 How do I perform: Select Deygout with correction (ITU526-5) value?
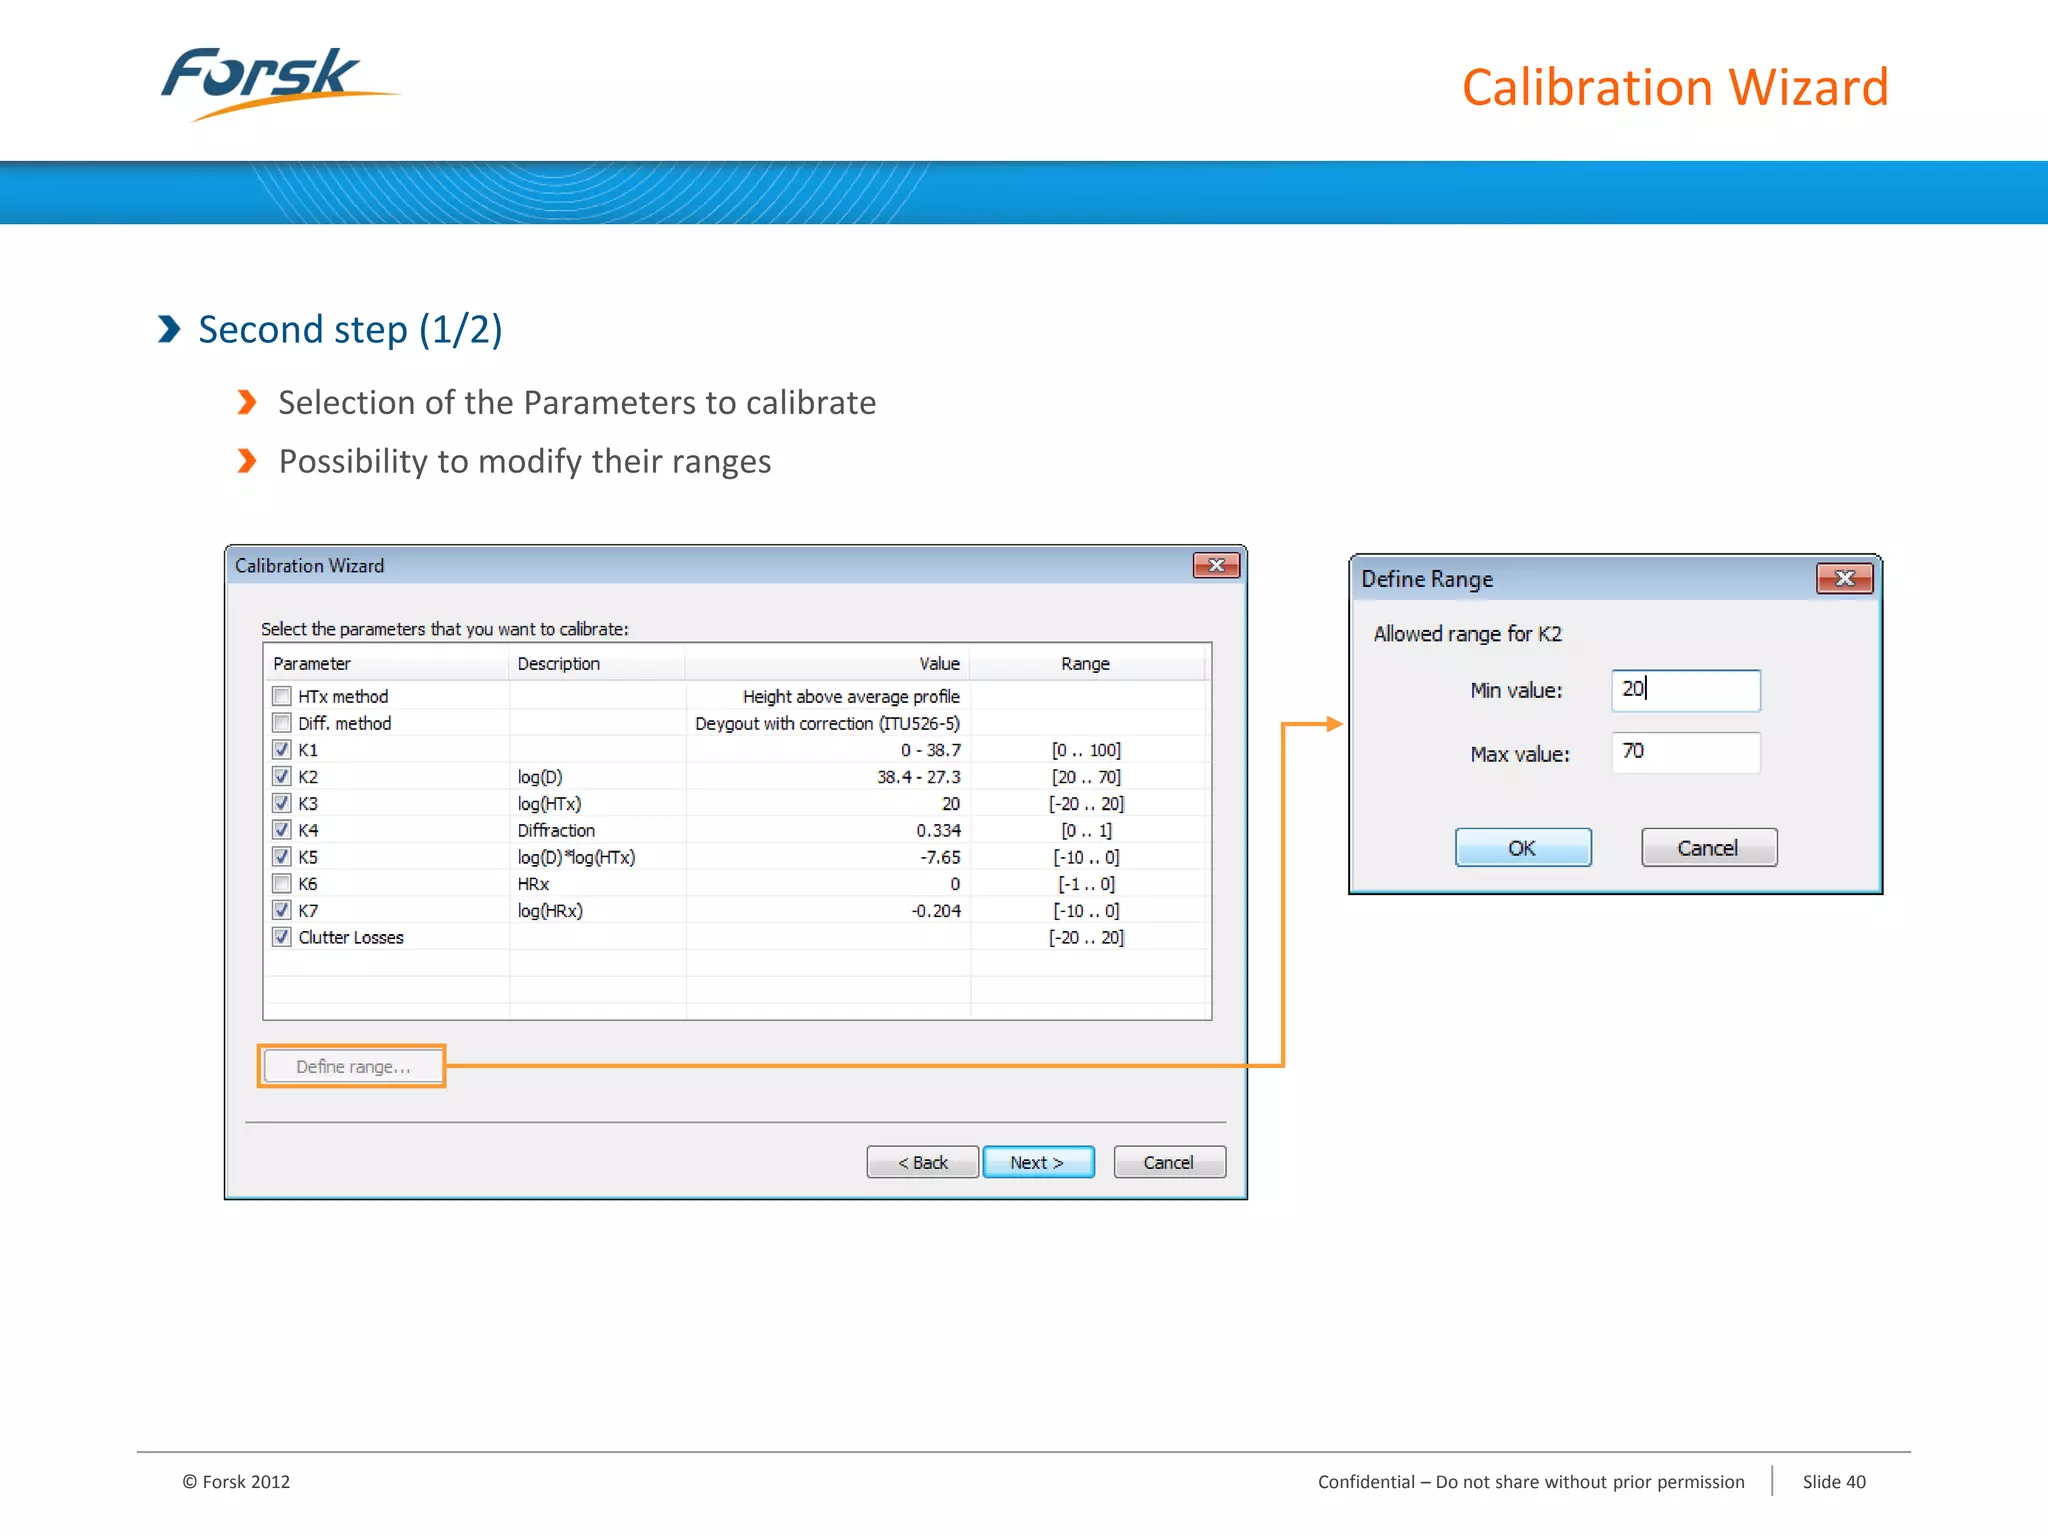click(x=827, y=723)
